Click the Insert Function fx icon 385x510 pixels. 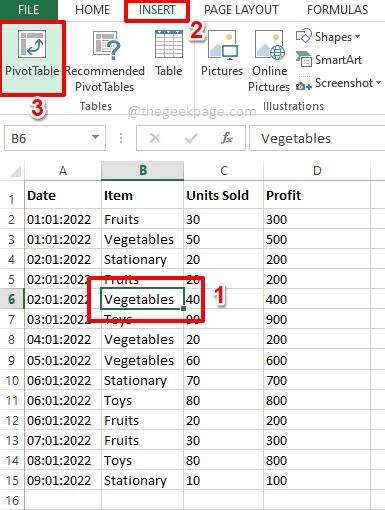(227, 138)
